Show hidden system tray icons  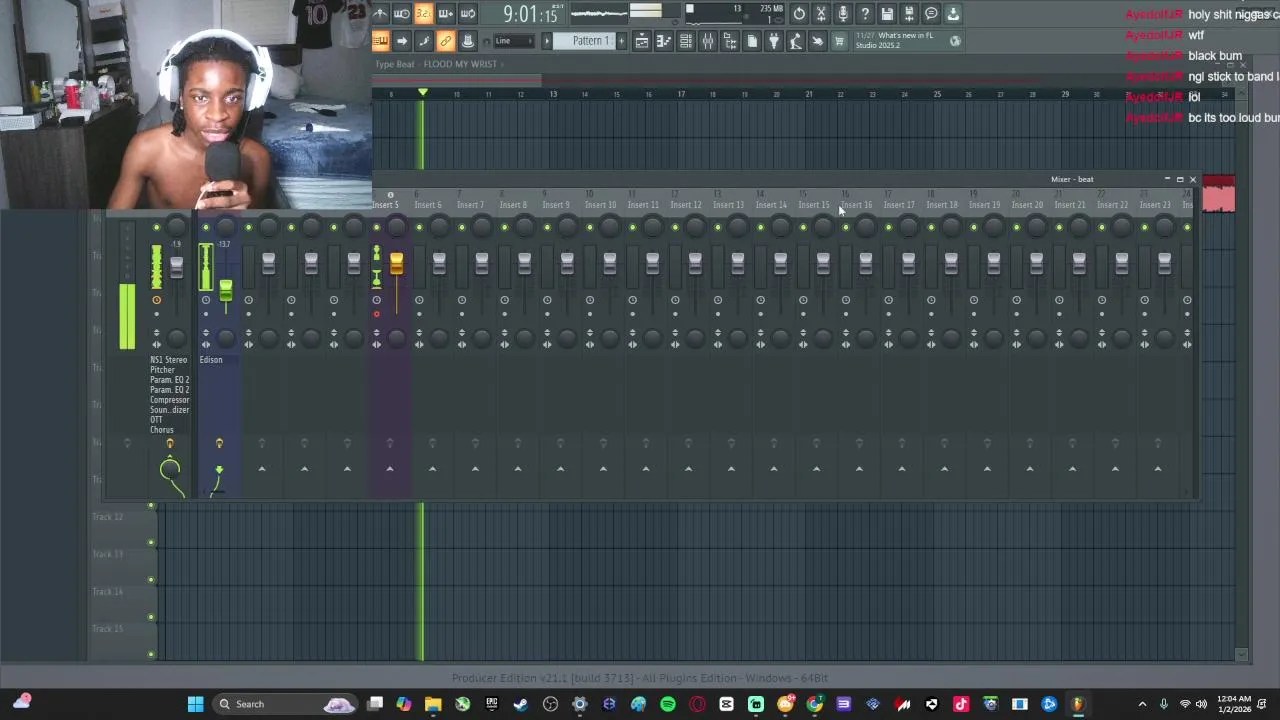1142,704
